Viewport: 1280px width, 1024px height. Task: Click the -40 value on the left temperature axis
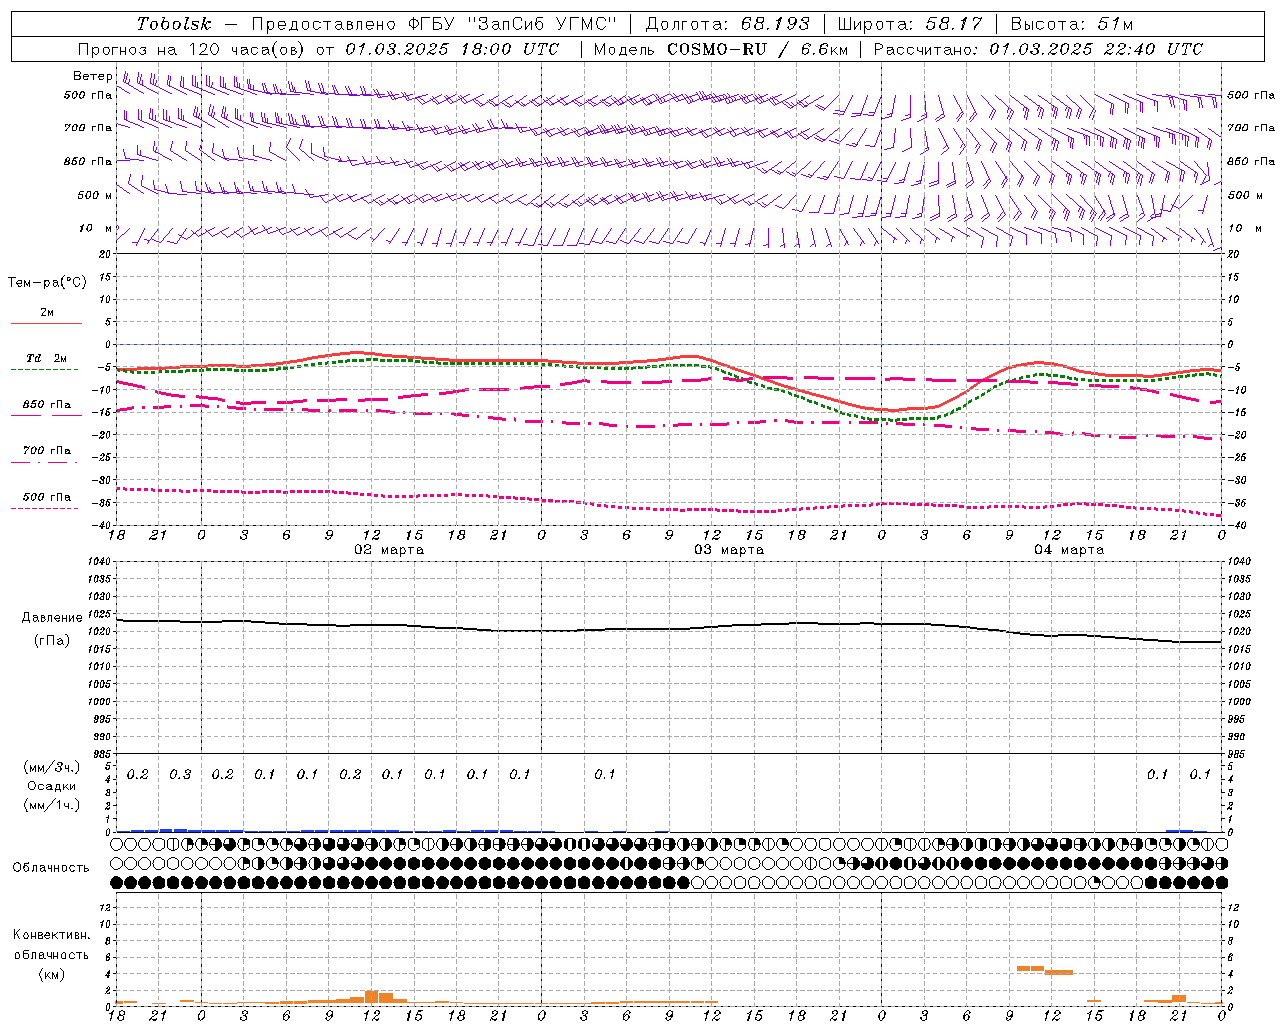103,525
